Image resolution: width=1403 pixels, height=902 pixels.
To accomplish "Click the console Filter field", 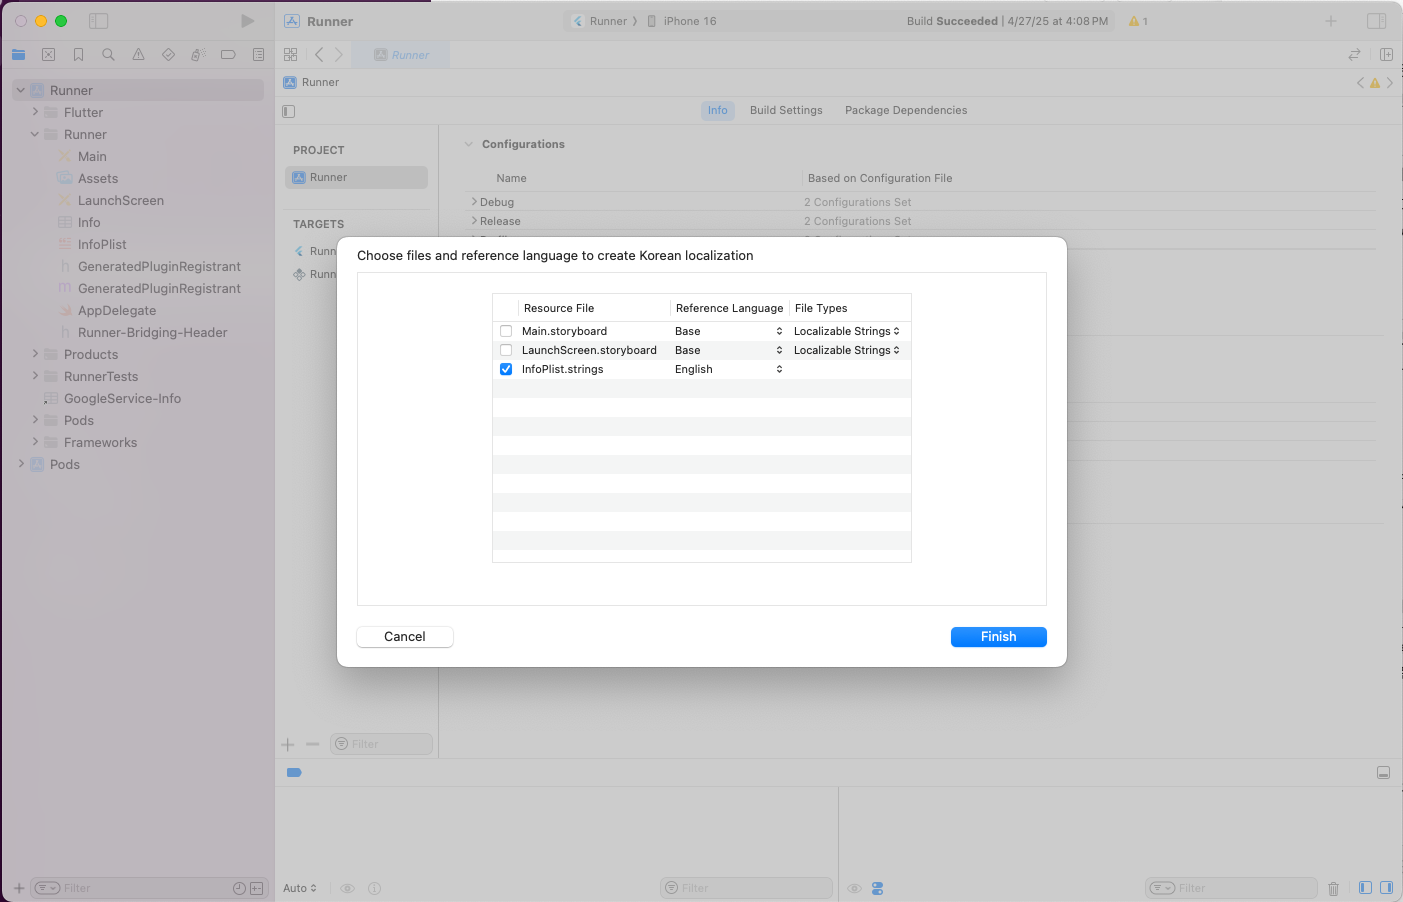I will click(1230, 888).
